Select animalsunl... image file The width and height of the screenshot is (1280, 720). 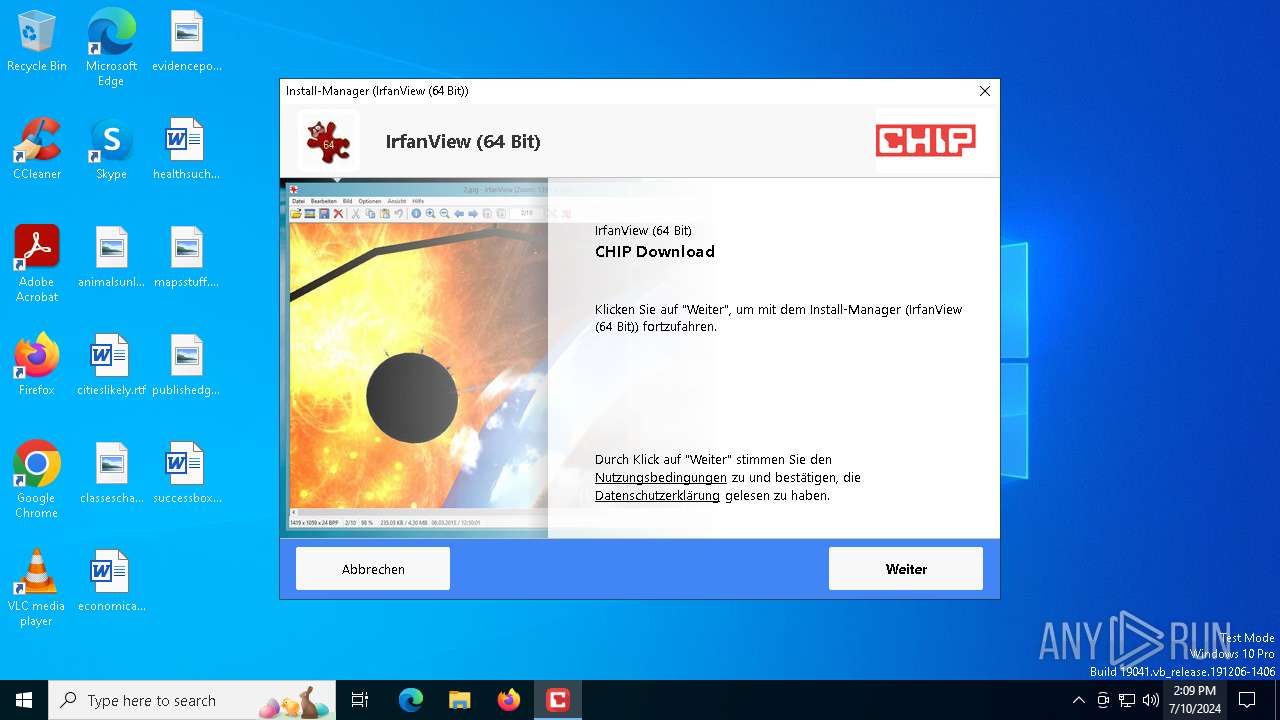pos(111,257)
